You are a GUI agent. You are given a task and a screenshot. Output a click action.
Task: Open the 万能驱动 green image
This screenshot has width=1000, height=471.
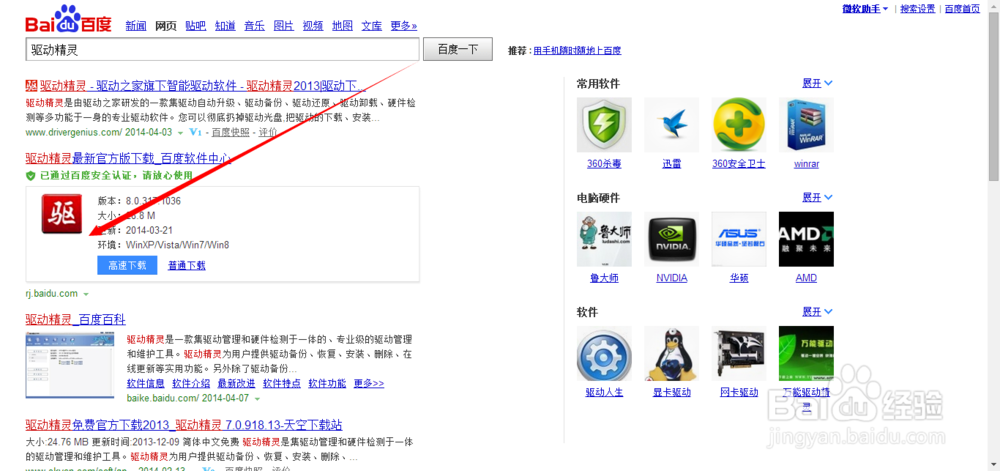coord(806,354)
